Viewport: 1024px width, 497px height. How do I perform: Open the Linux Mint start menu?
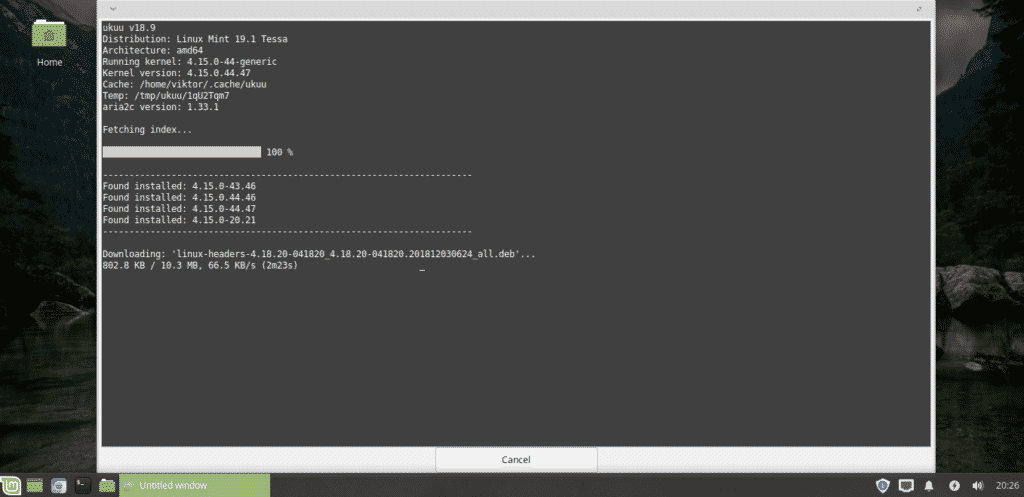click(x=11, y=485)
